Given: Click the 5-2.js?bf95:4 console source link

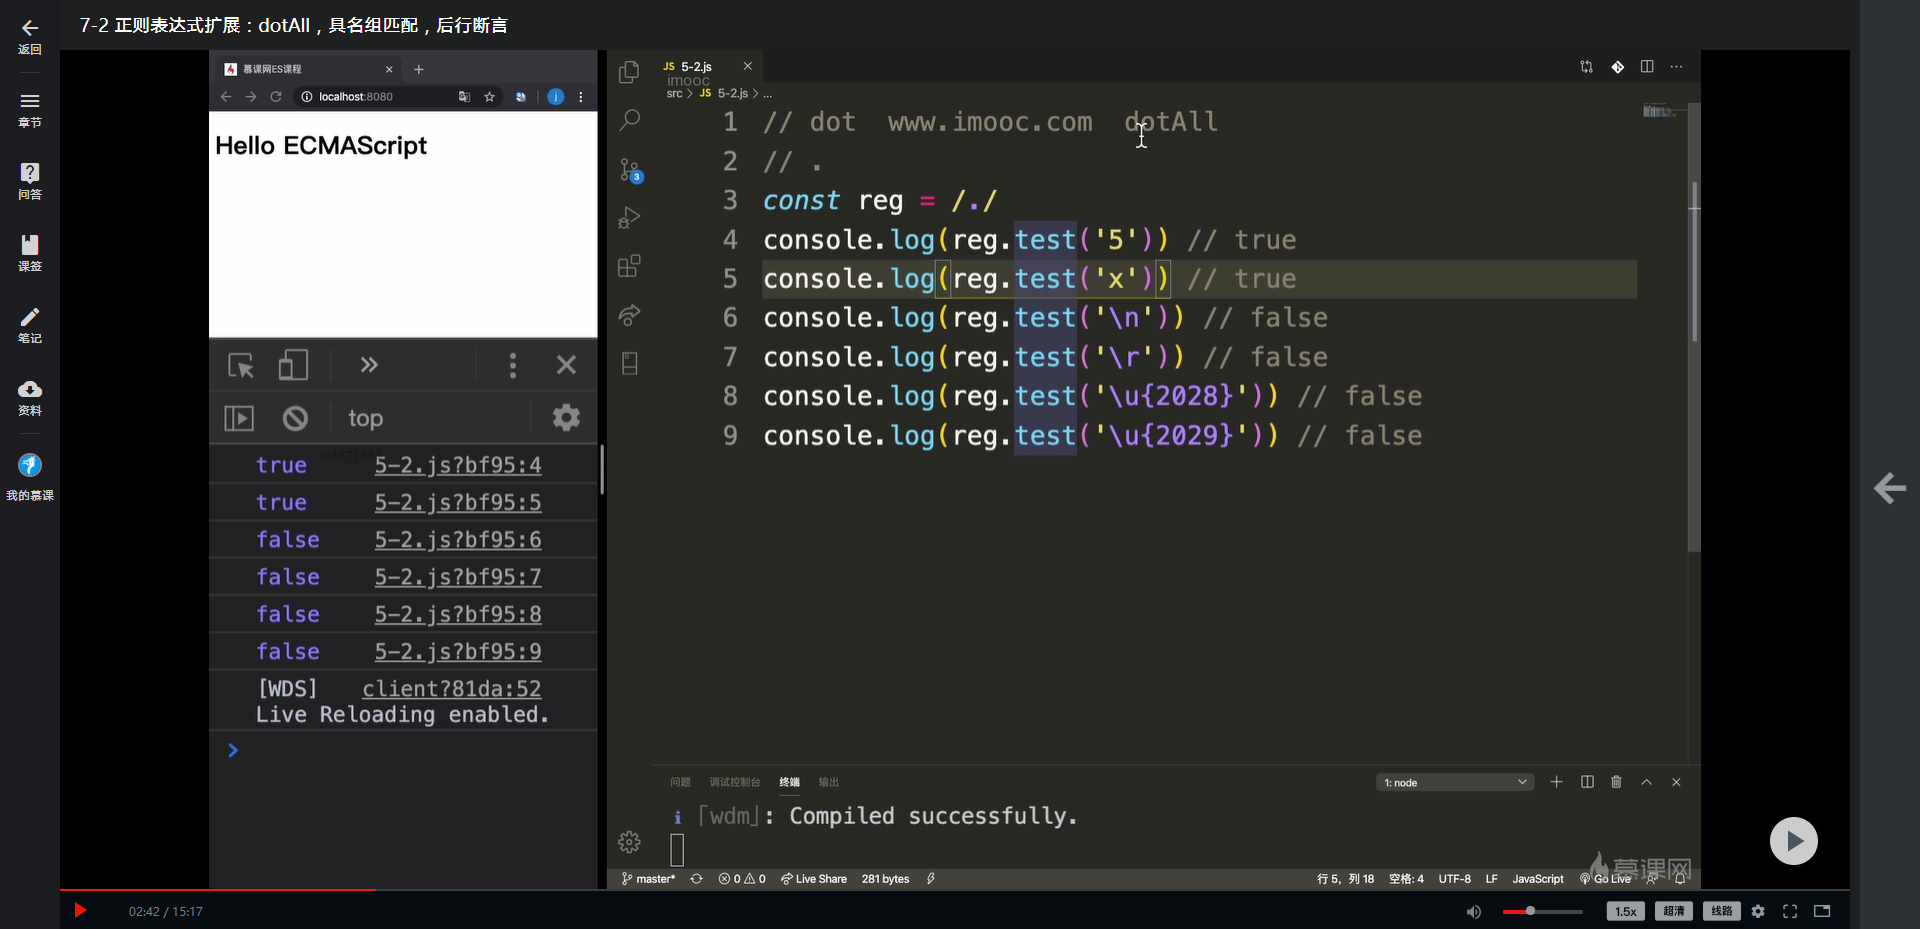Looking at the screenshot, I should click(x=458, y=465).
